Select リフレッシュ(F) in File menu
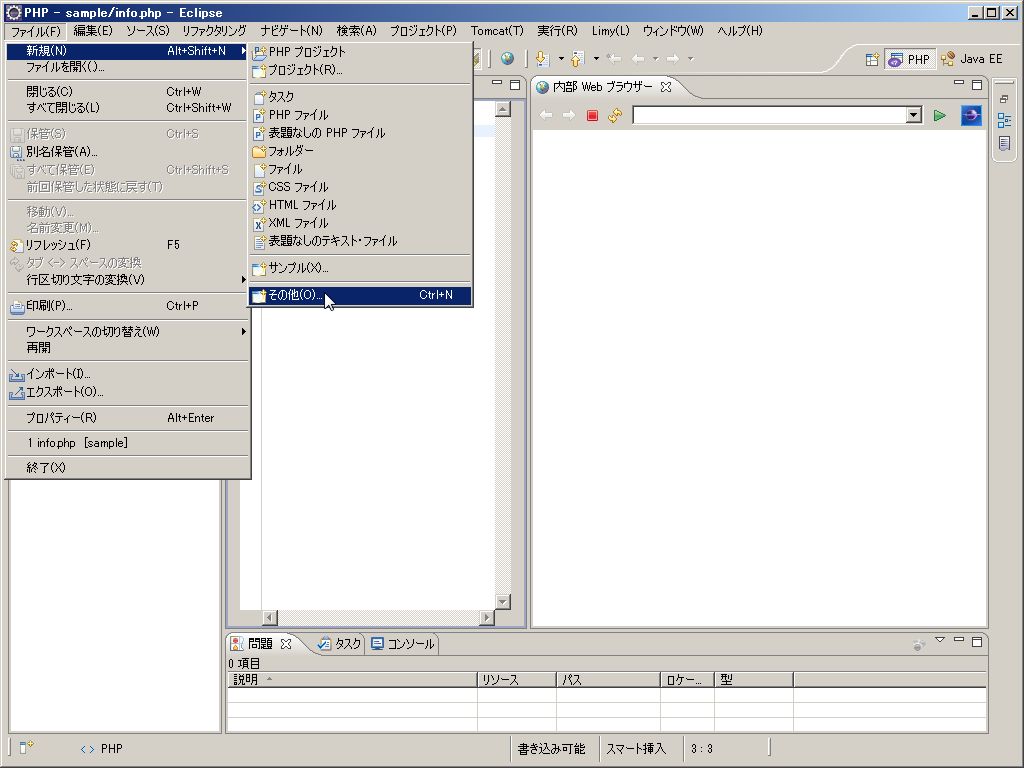The width and height of the screenshot is (1024, 768). (x=127, y=245)
